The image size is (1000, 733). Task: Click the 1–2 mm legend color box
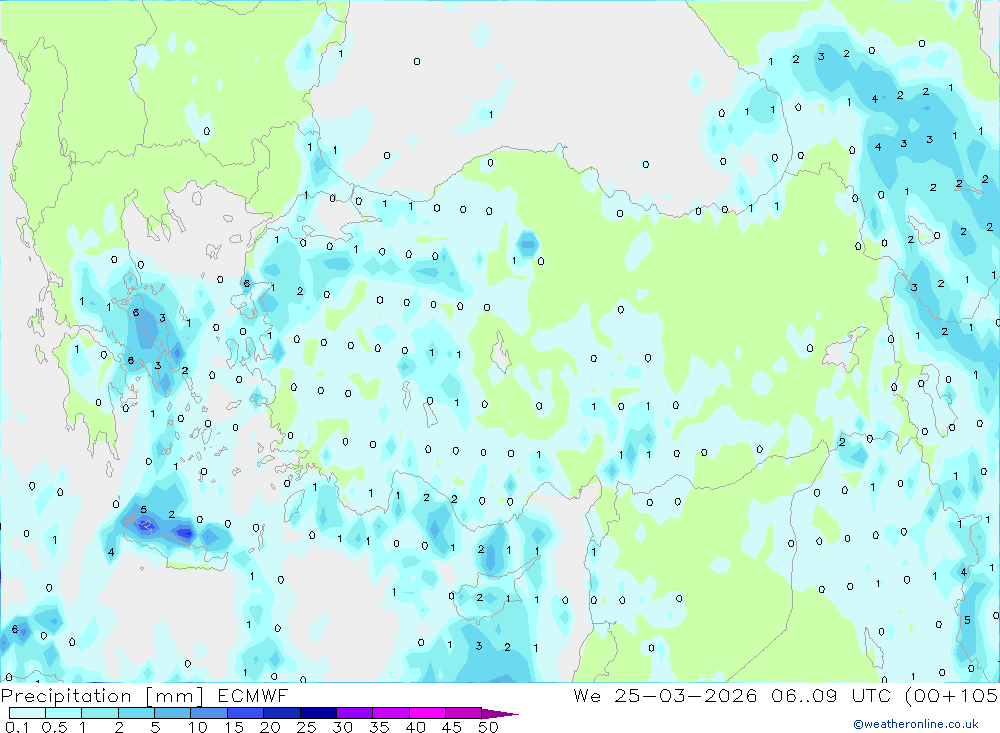click(x=100, y=713)
